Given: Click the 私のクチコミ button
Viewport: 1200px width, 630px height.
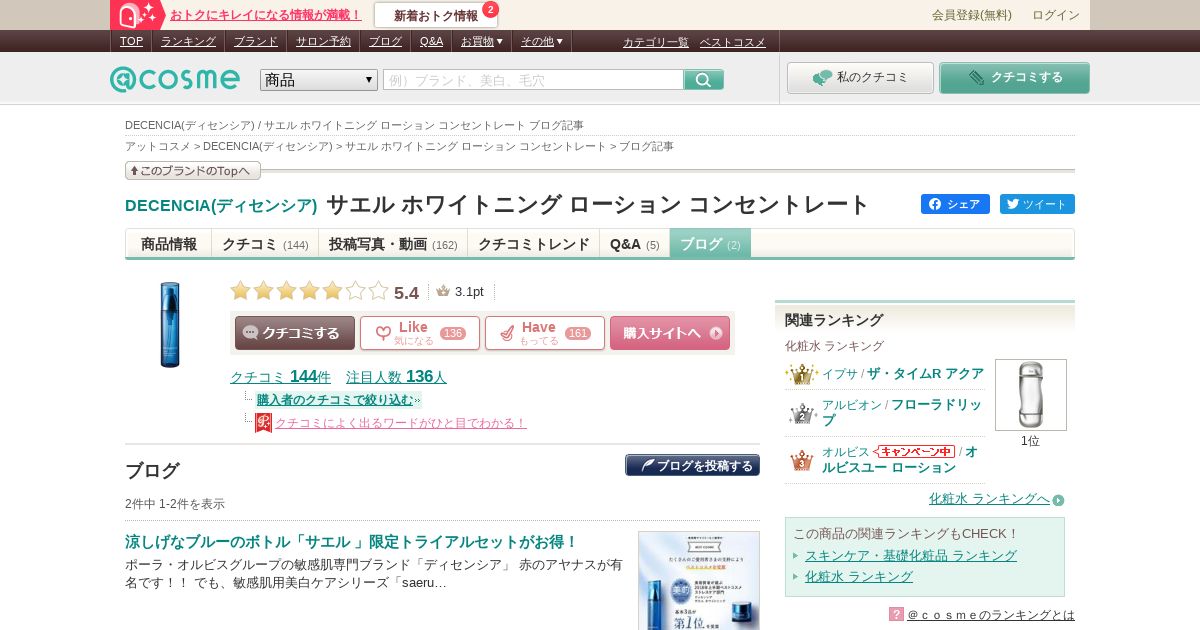Looking at the screenshot, I should point(860,78).
